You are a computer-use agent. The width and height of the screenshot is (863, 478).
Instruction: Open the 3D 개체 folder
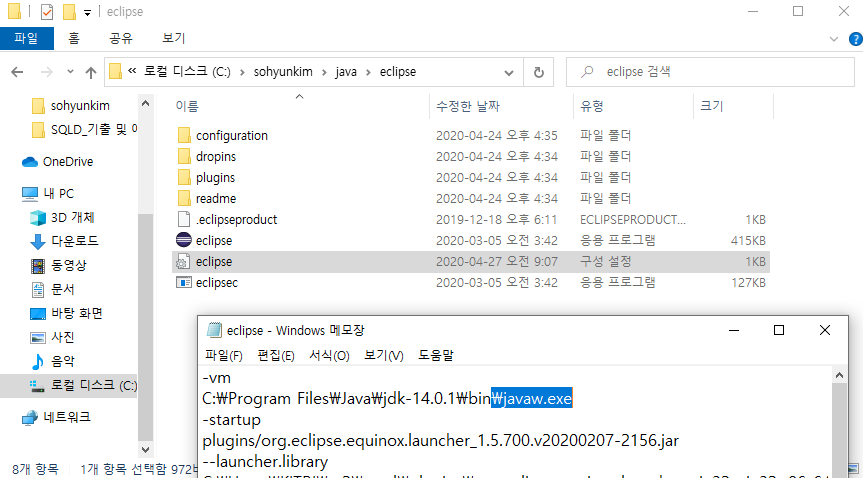click(x=62, y=218)
